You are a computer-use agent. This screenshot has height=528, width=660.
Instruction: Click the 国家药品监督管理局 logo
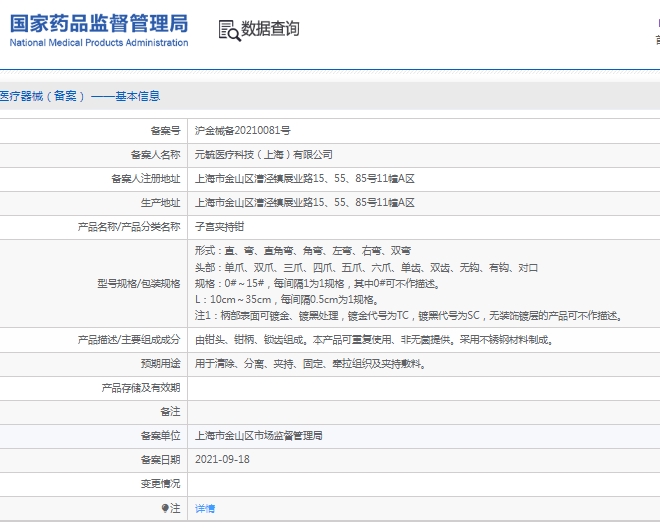pyautogui.click(x=99, y=30)
